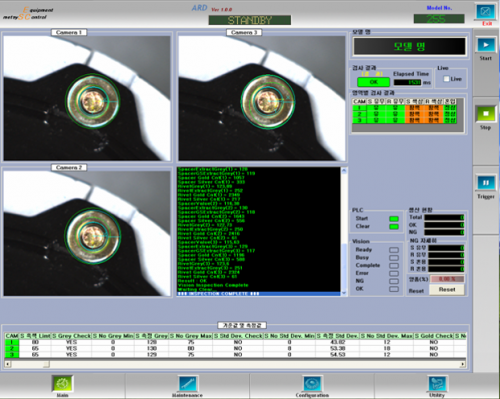Select the Camera 1 label tab
This screenshot has width=500, height=399.
click(69, 32)
